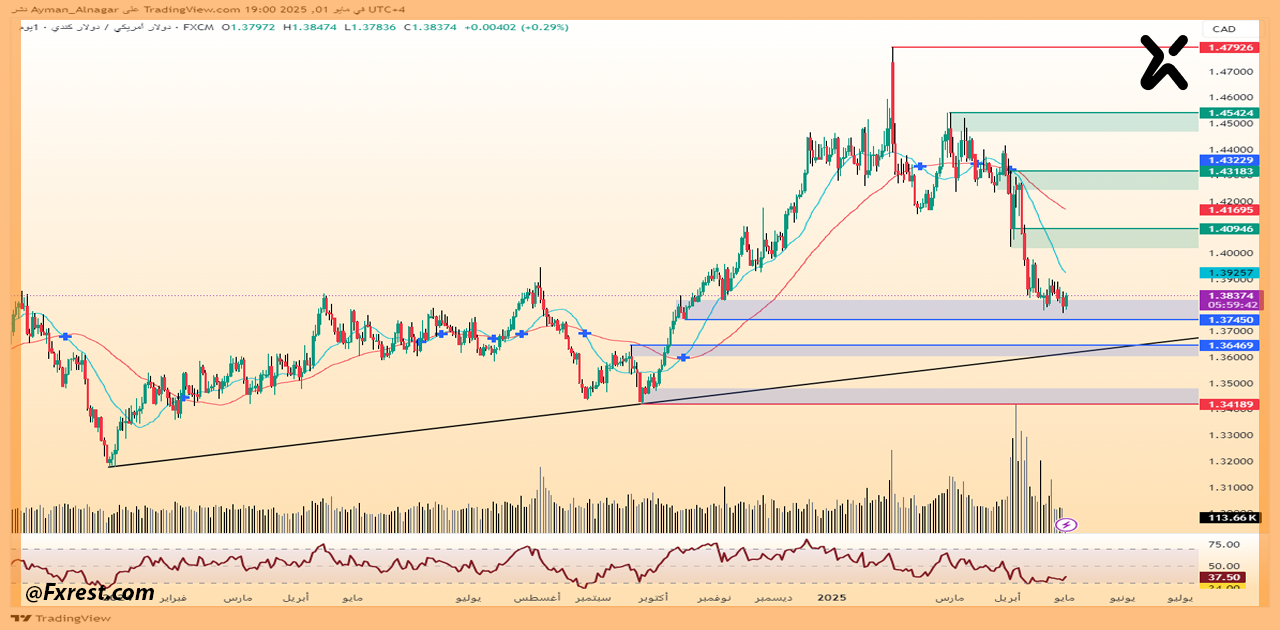The height and width of the screenshot is (630, 1280).
Task: Click the gray demand zone above 1.34189 line
Action: click(919, 396)
